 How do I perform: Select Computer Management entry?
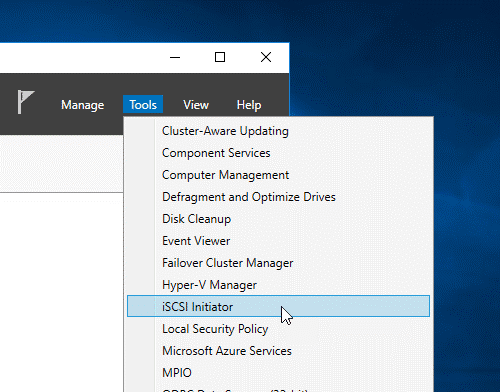278,175
